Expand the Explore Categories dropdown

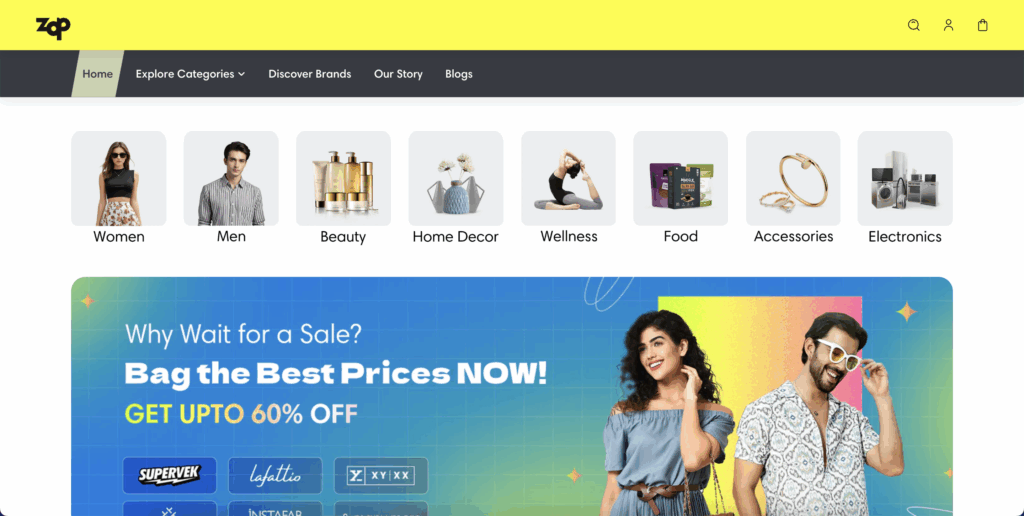190,74
